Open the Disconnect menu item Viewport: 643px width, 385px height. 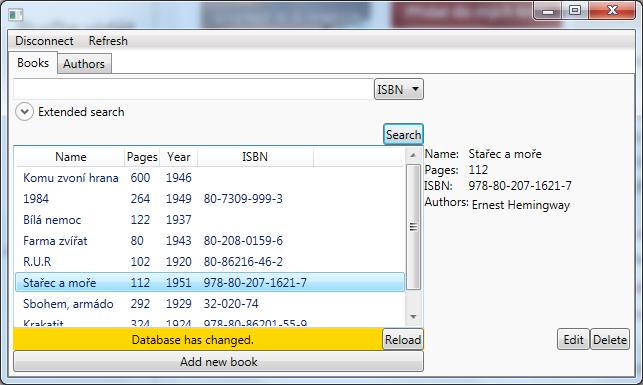[44, 41]
